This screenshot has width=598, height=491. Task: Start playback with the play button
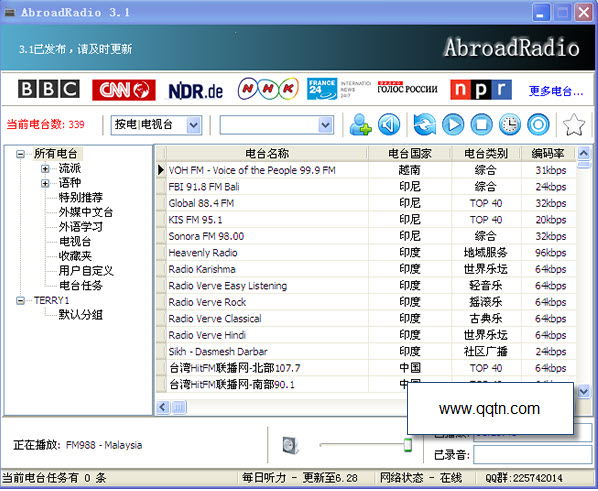[x=453, y=124]
